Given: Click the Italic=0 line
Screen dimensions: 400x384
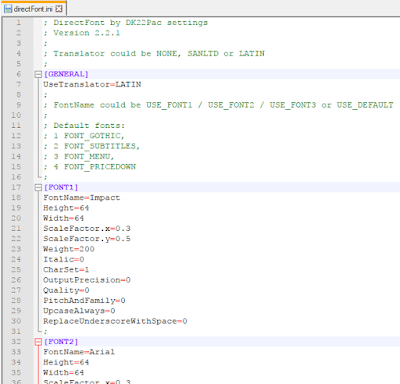Looking at the screenshot, I should pyautogui.click(x=64, y=259).
